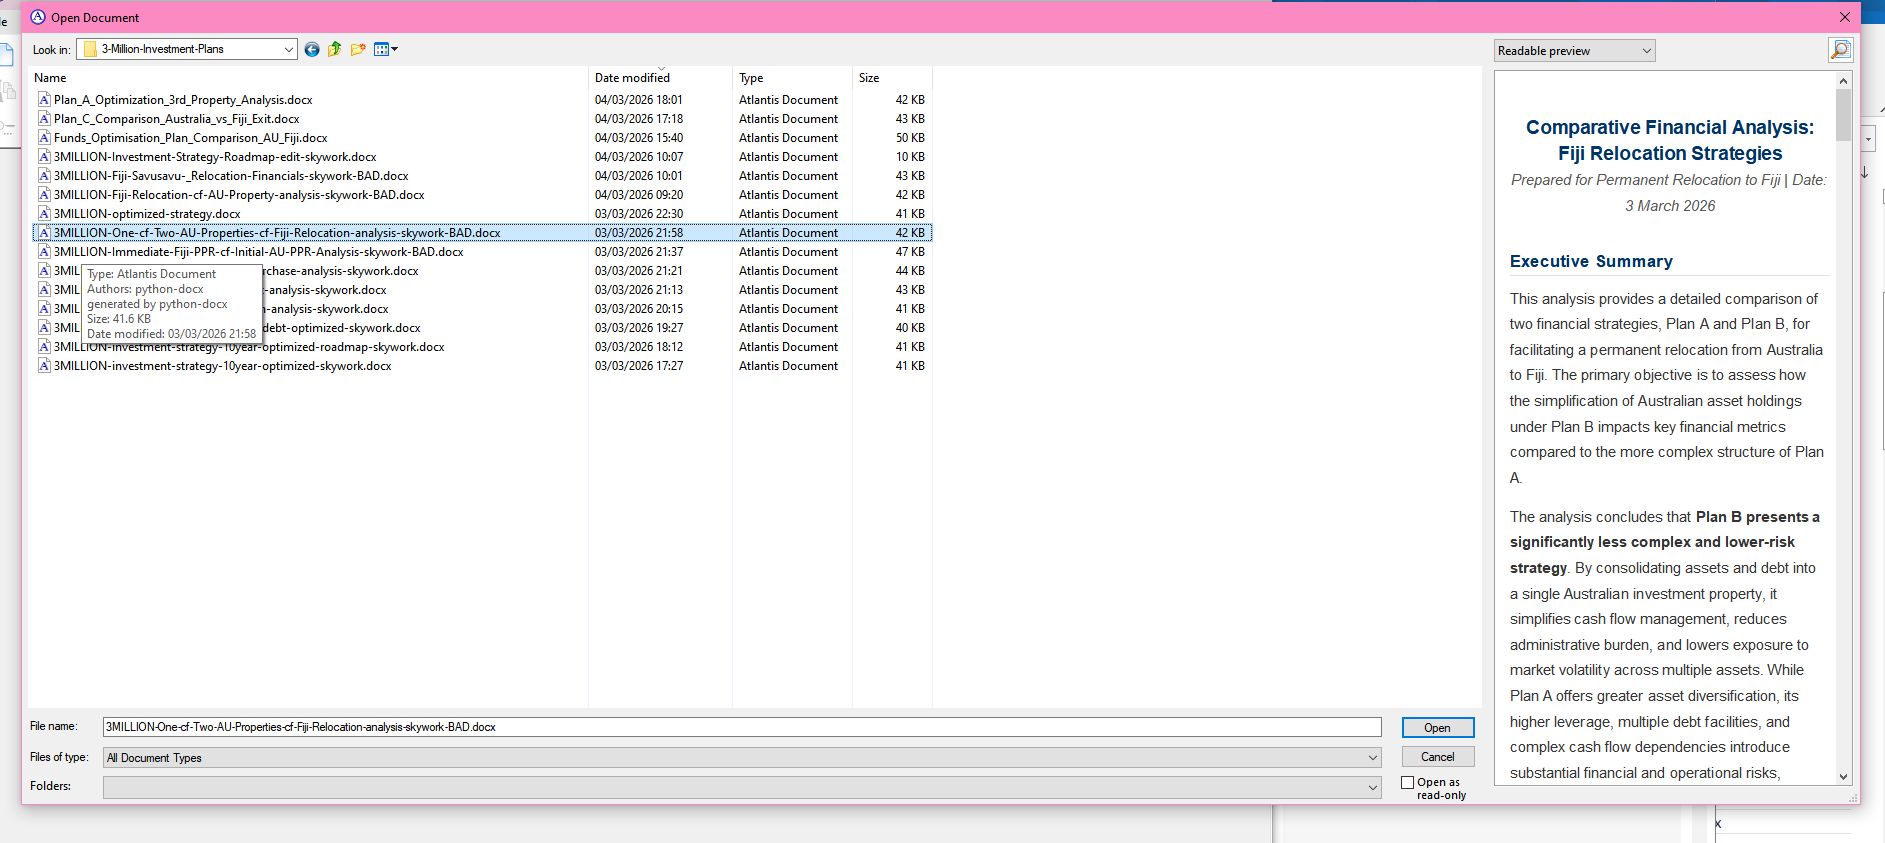Select 3MILLION-investment-strategy-10year-optimized-skywork.docx
This screenshot has width=1885, height=843.
pyautogui.click(x=223, y=366)
